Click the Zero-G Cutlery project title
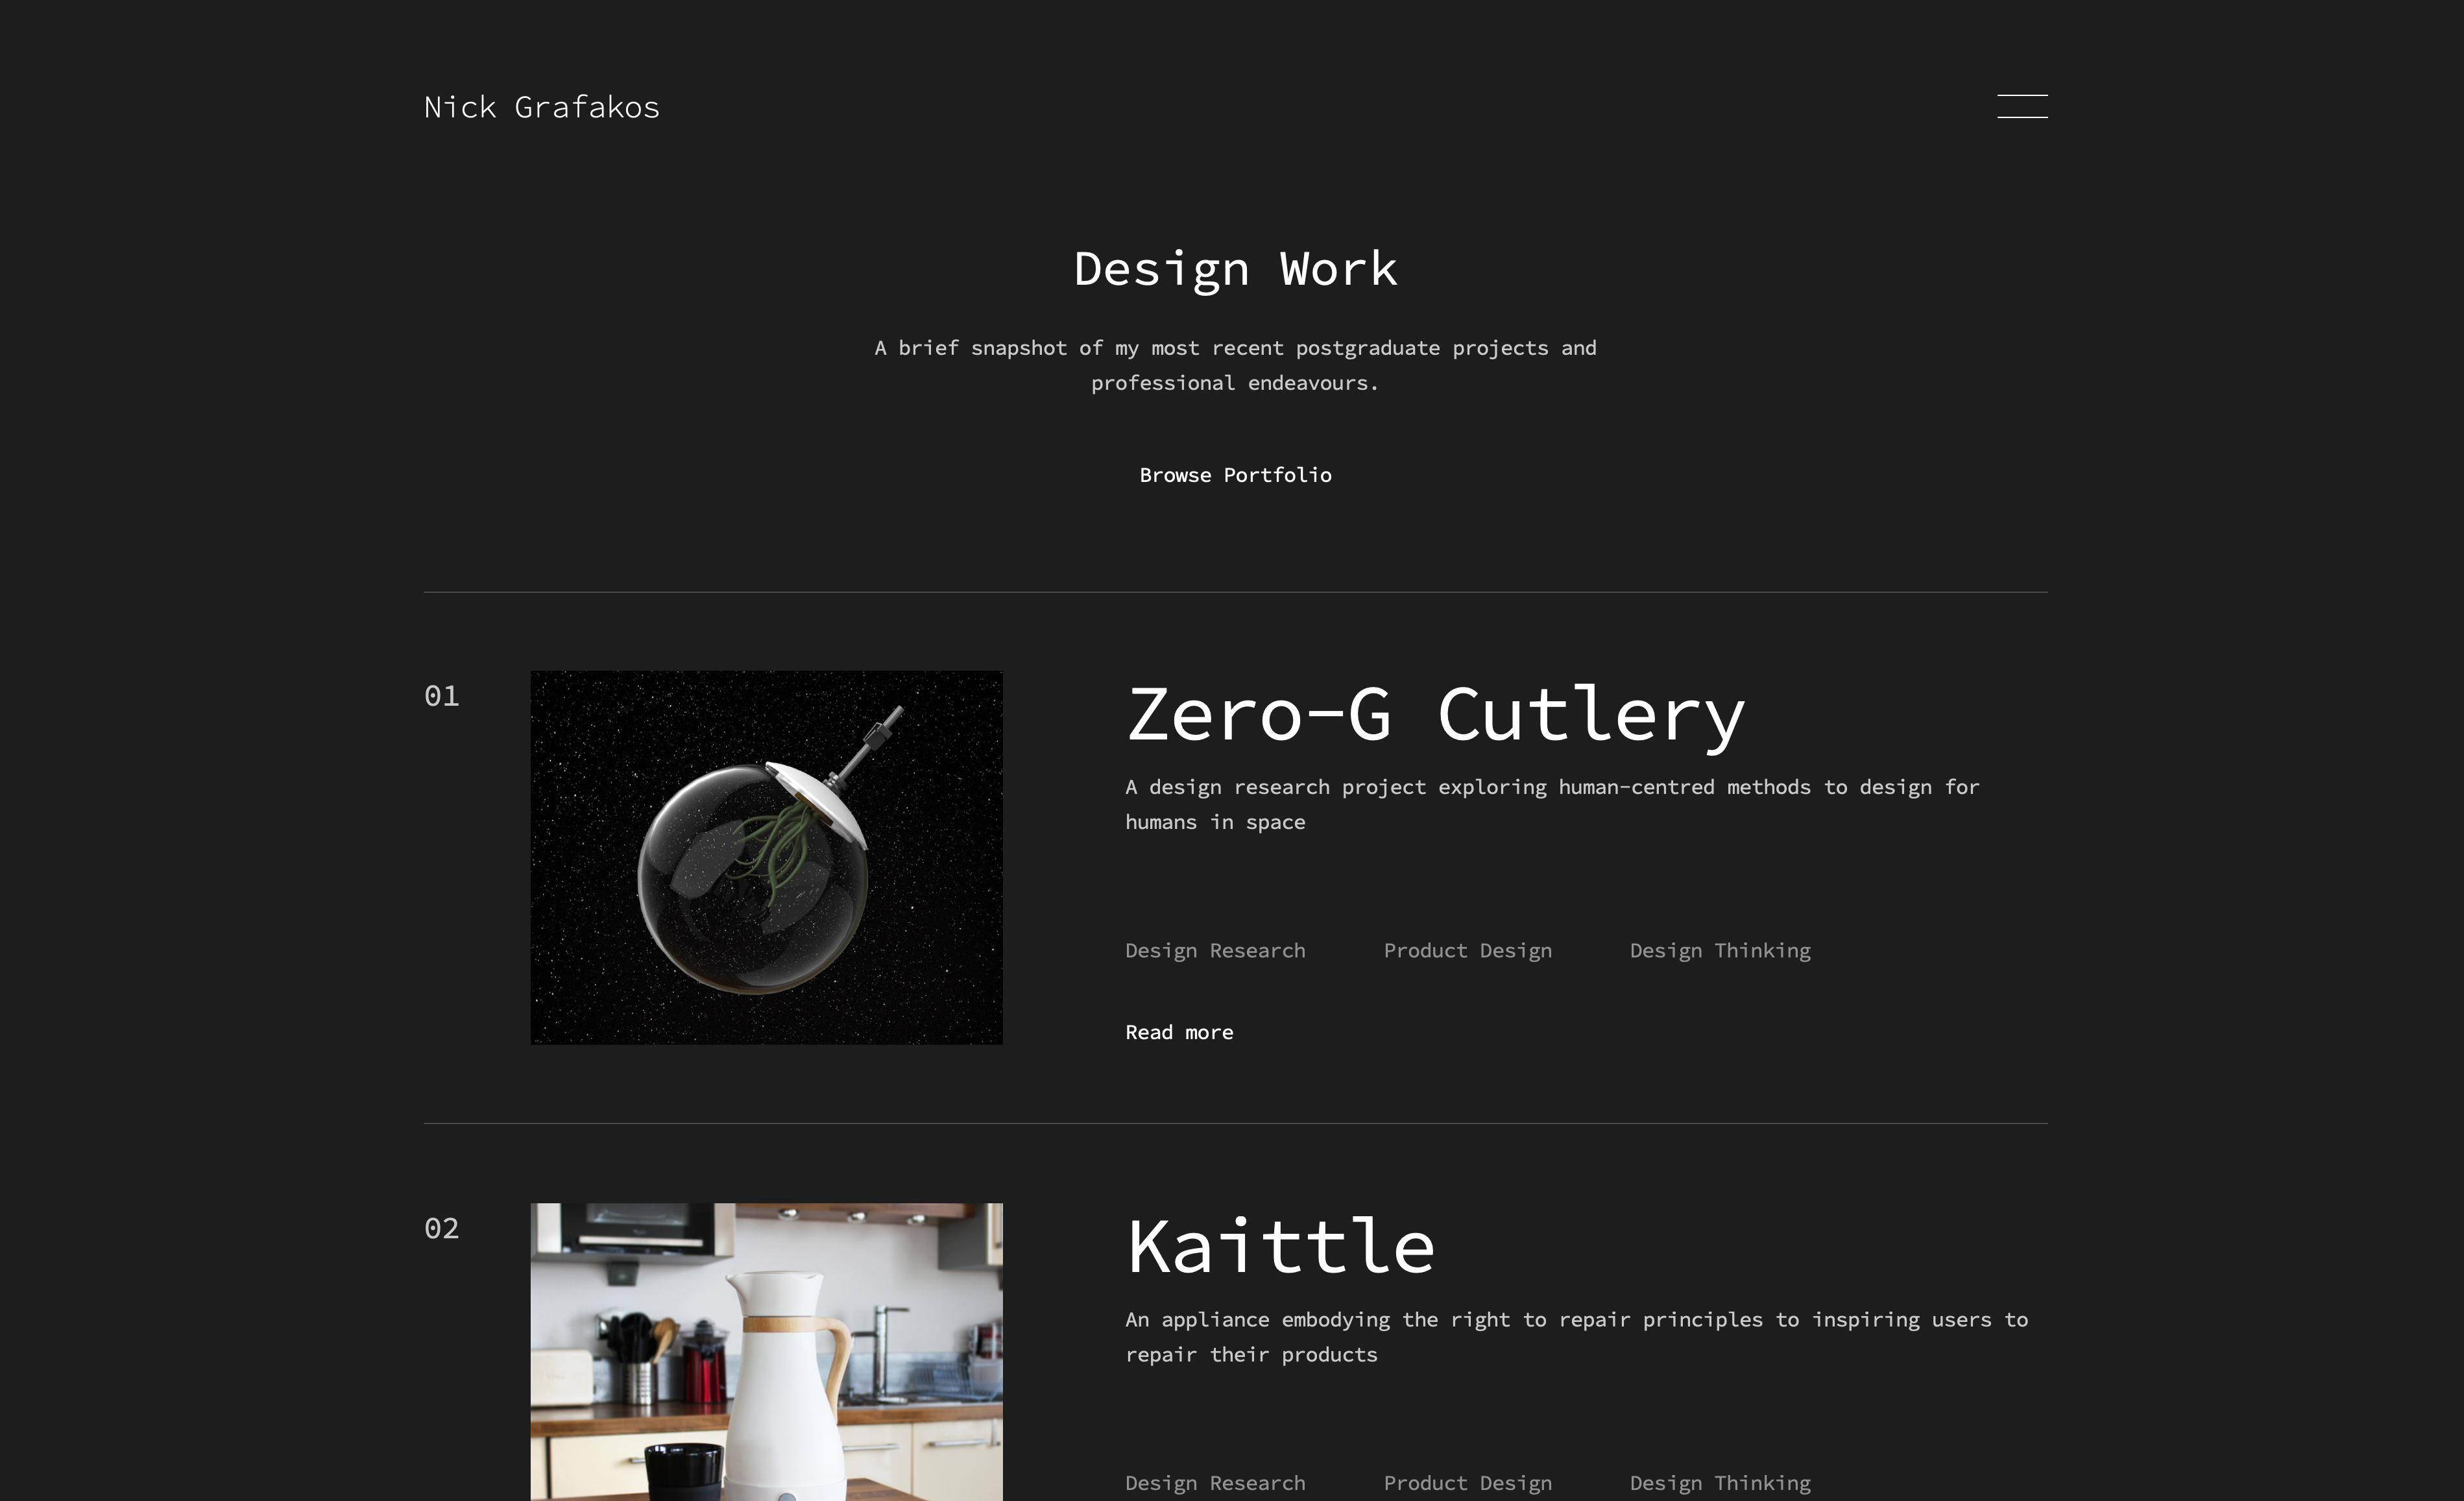Viewport: 2464px width, 1501px height. [1435, 715]
